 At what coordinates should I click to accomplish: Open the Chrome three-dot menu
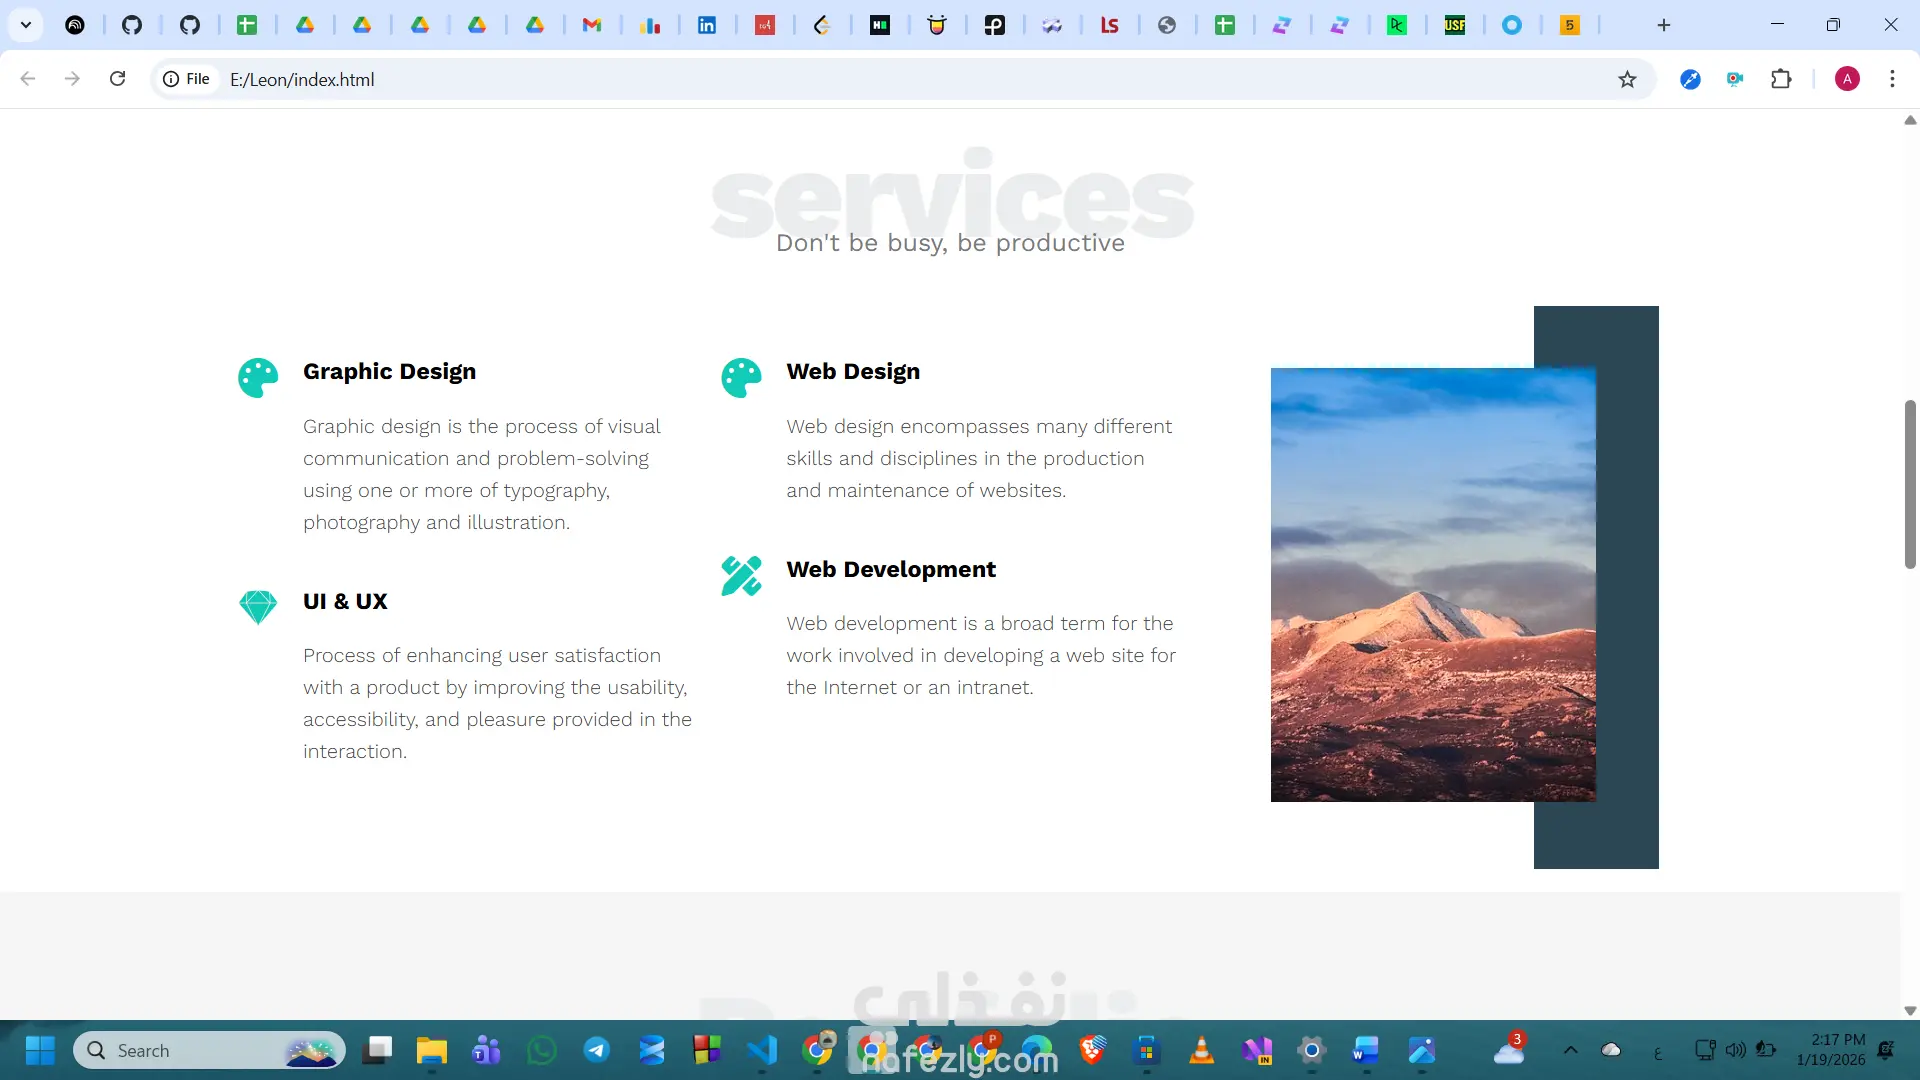pos(1892,79)
